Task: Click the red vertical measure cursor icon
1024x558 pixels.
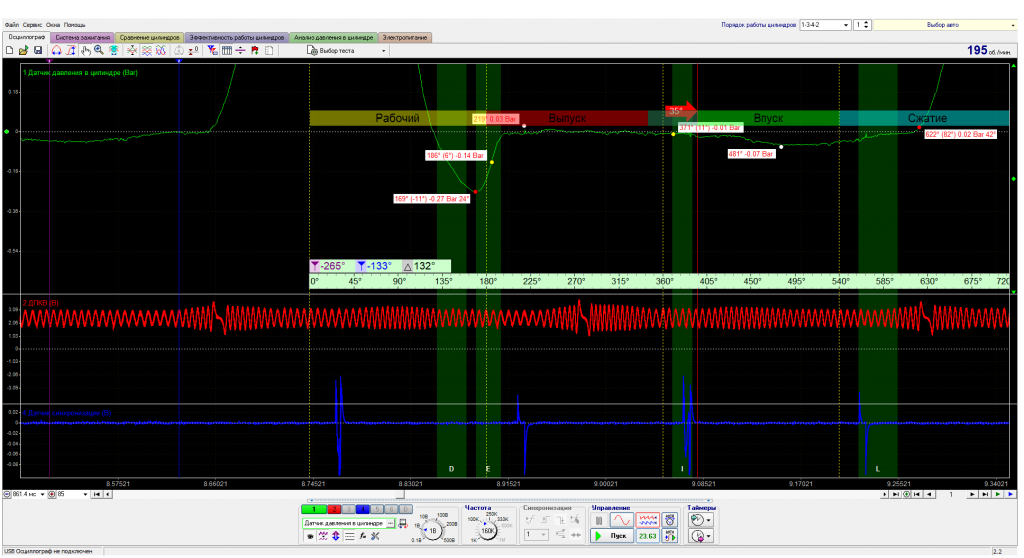Action: (71, 50)
